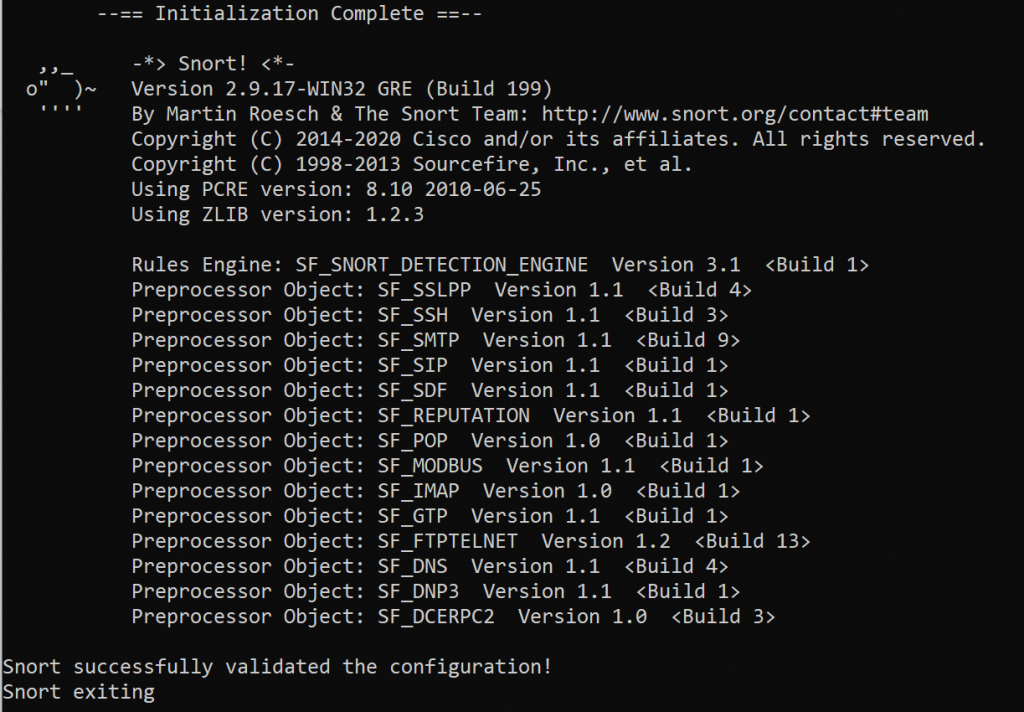The image size is (1024, 712).
Task: Click the "Snort successfully validated the configuration!" message
Action: point(277,666)
